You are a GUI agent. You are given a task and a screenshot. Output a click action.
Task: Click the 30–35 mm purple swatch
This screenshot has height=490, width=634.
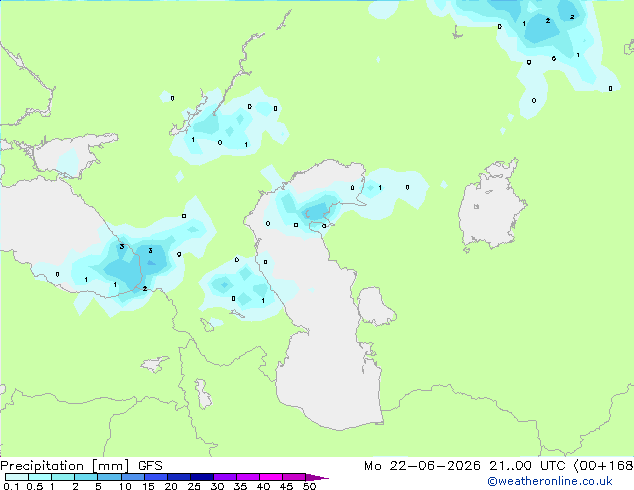tap(224, 477)
